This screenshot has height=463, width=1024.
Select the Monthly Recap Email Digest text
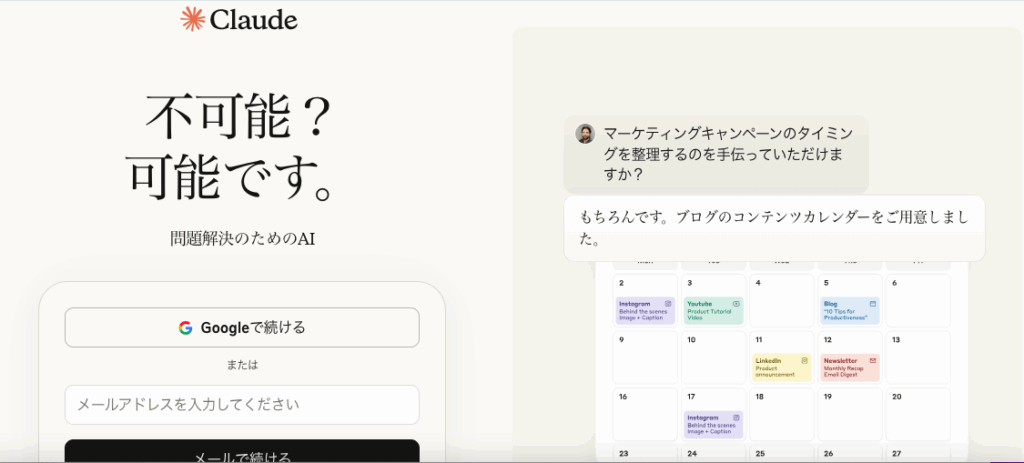843,372
